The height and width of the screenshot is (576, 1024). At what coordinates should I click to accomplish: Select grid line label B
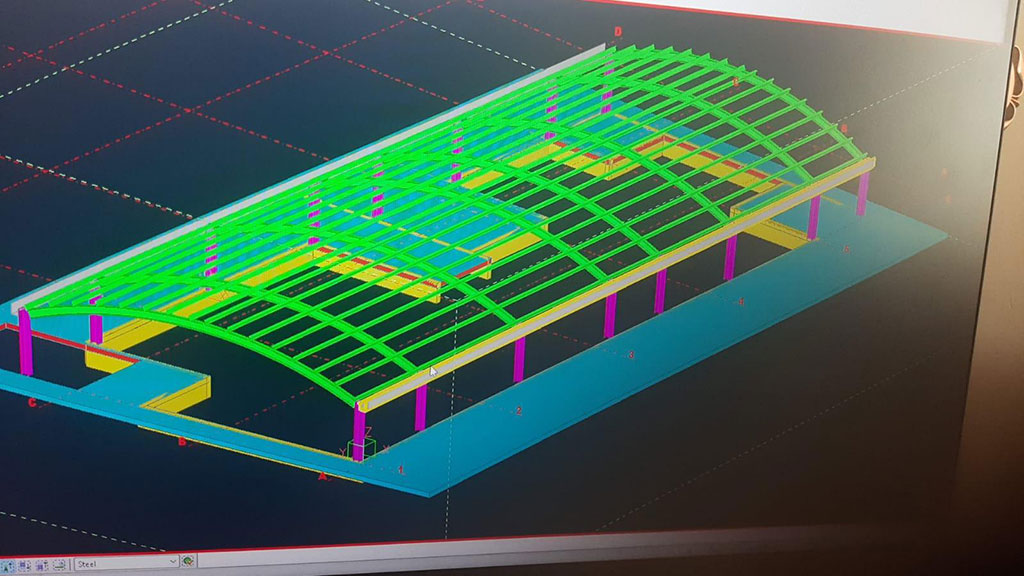(x=181, y=442)
